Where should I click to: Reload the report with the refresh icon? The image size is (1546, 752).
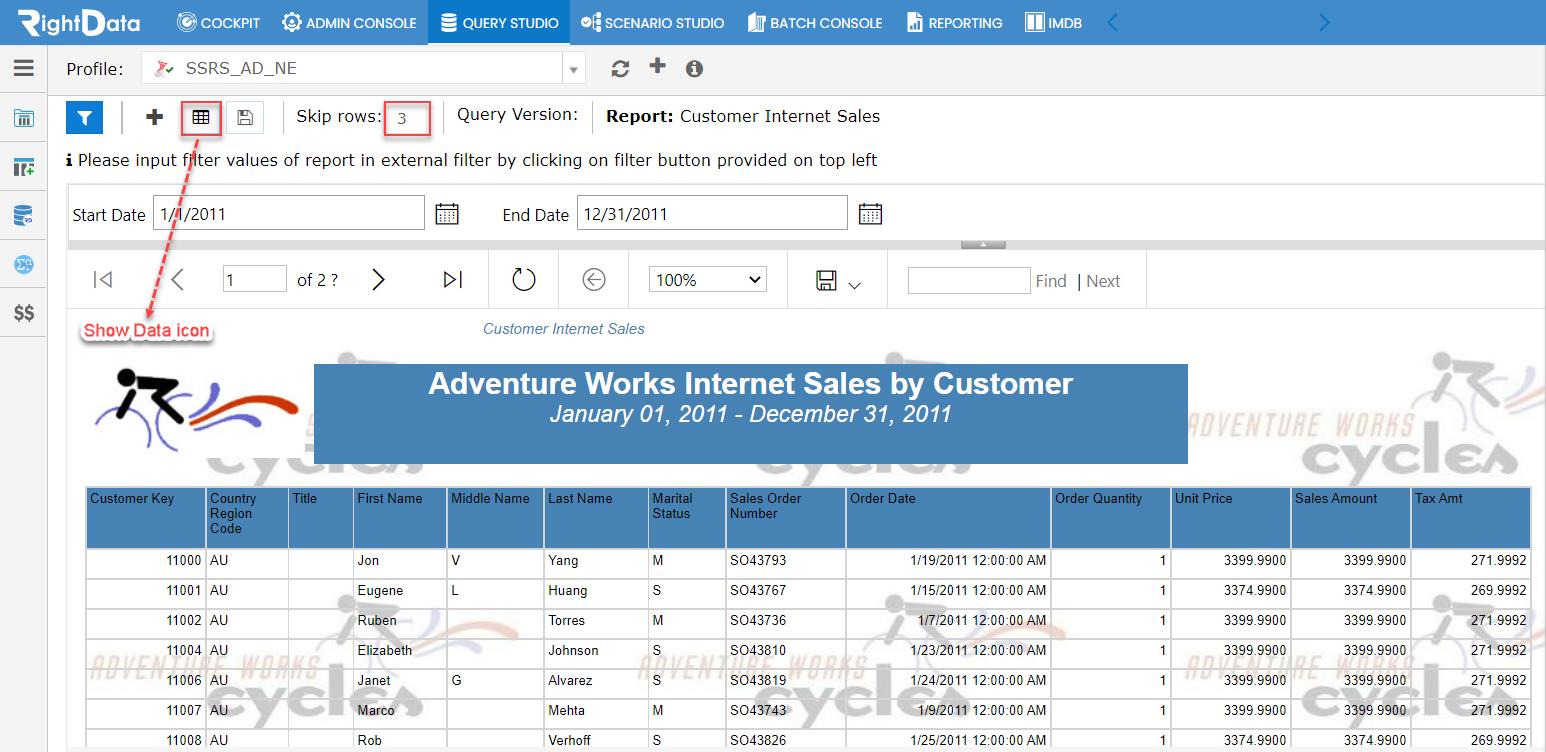[524, 280]
